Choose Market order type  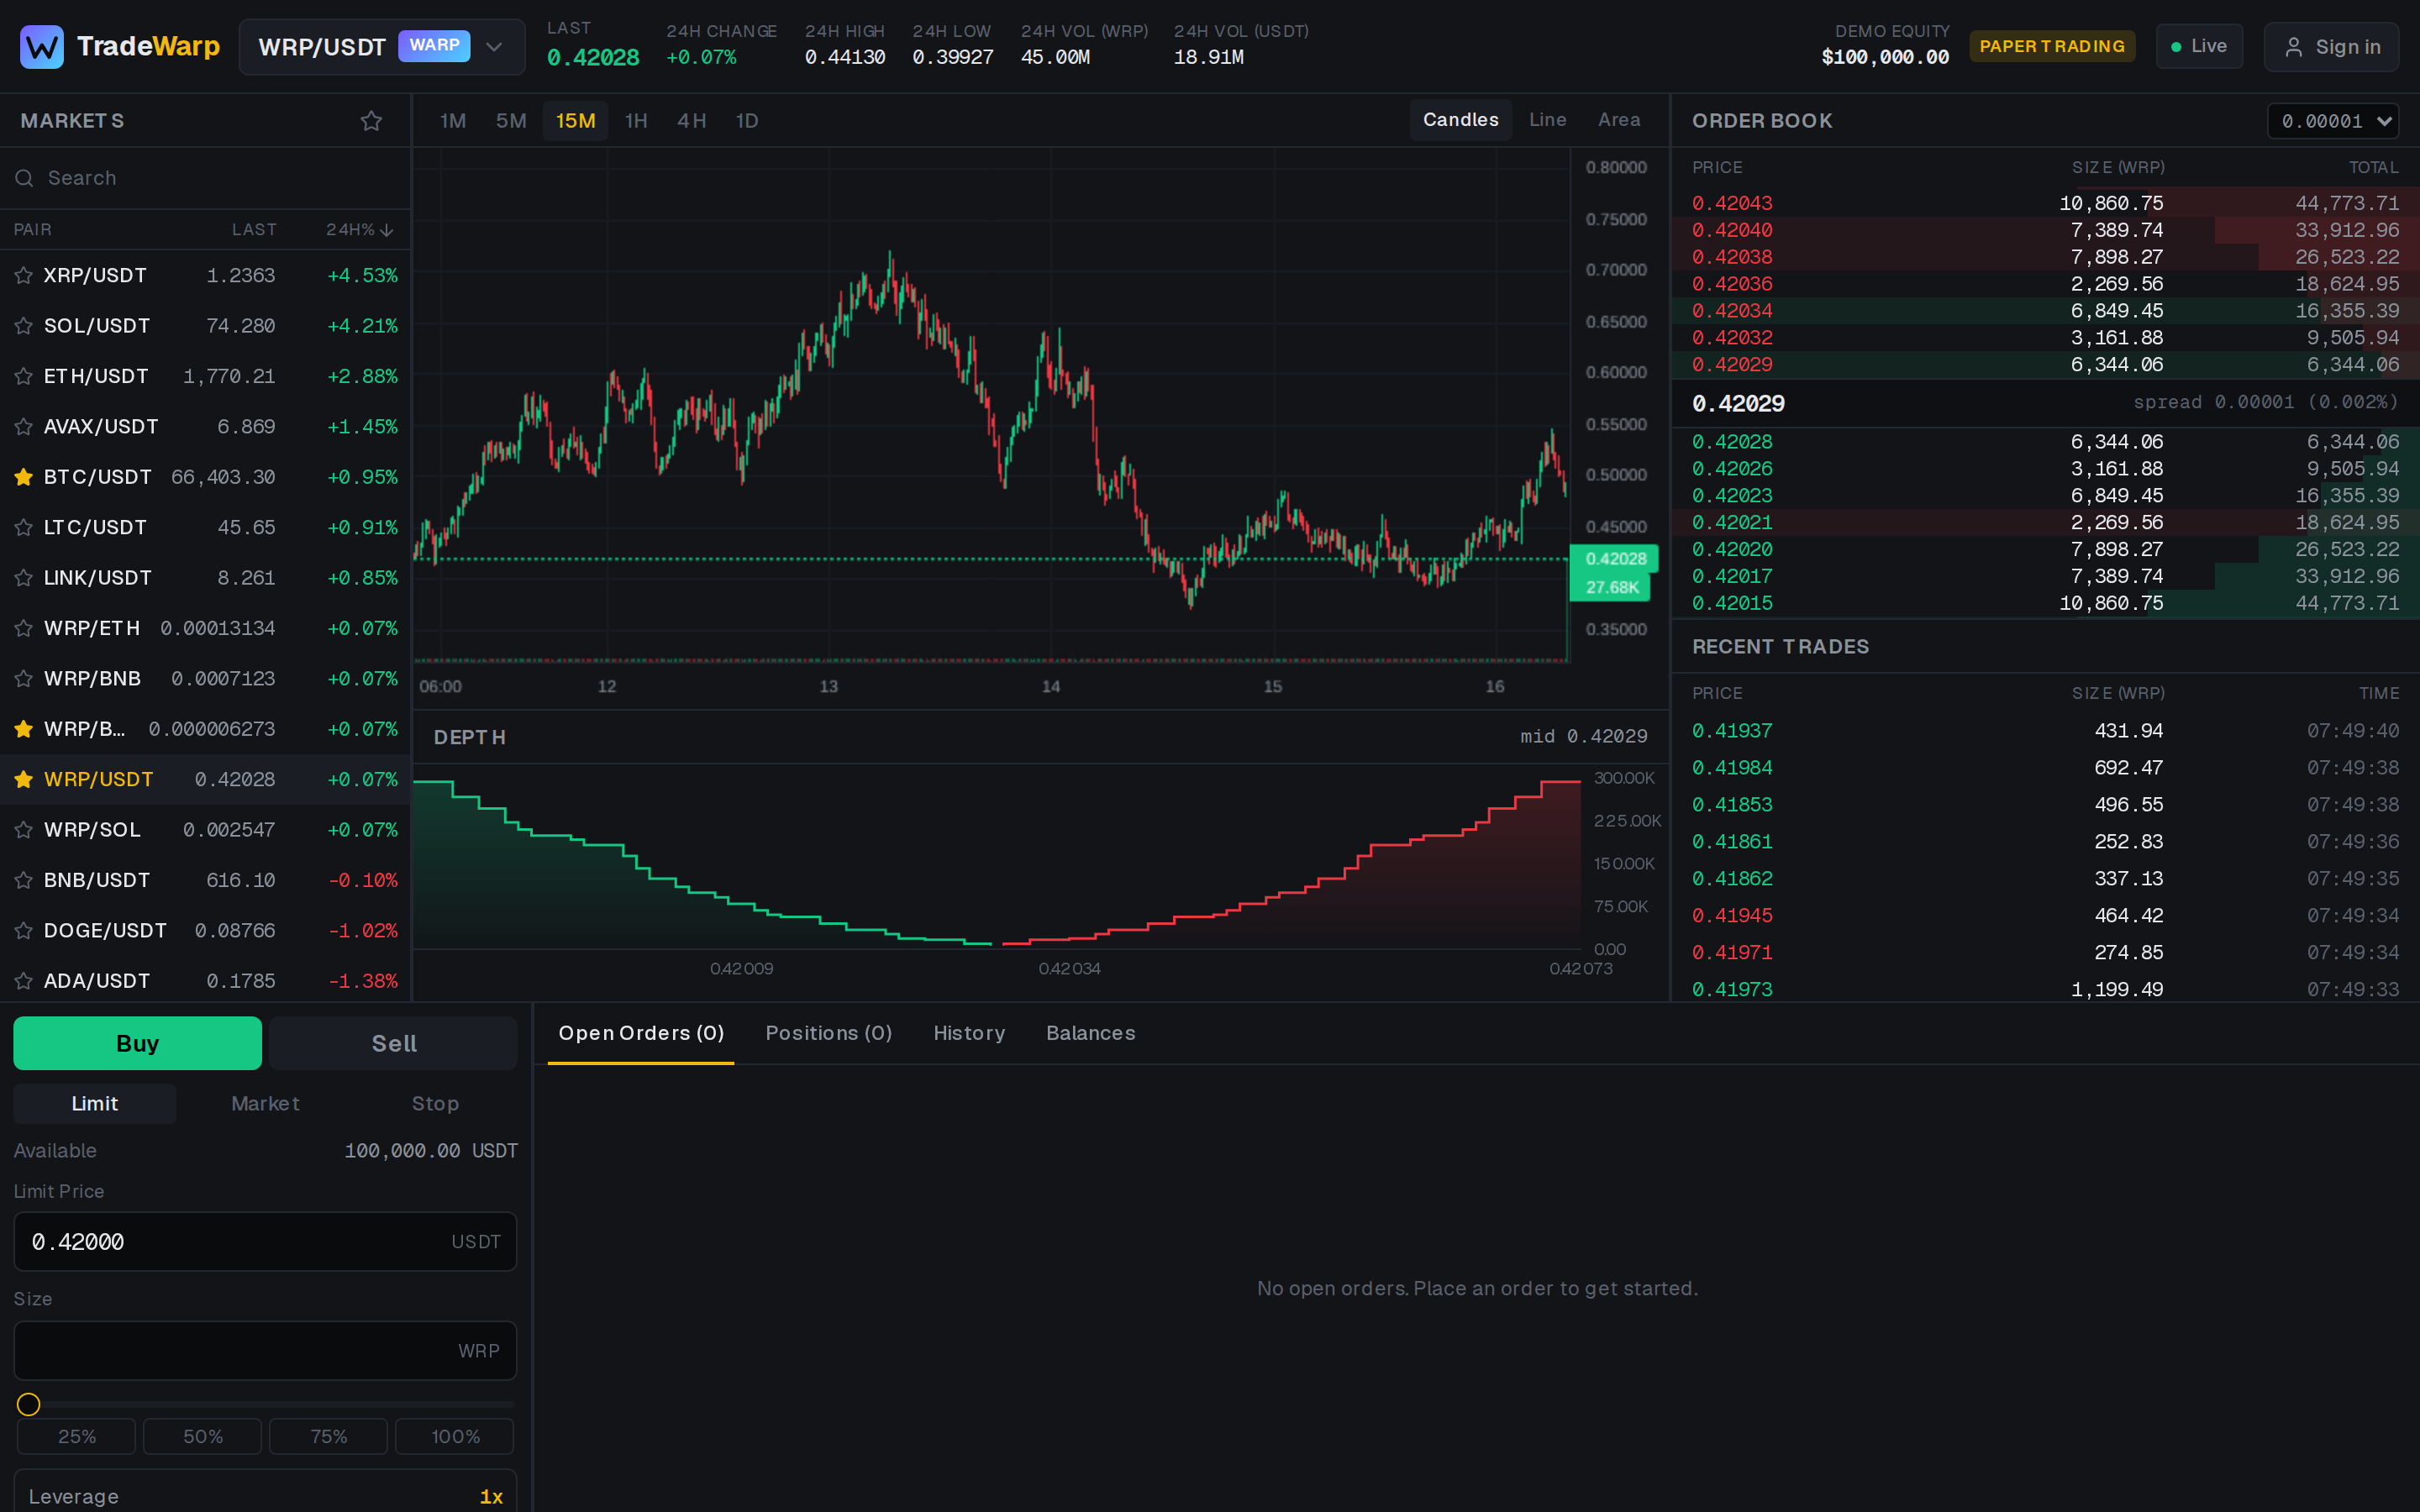[265, 1103]
